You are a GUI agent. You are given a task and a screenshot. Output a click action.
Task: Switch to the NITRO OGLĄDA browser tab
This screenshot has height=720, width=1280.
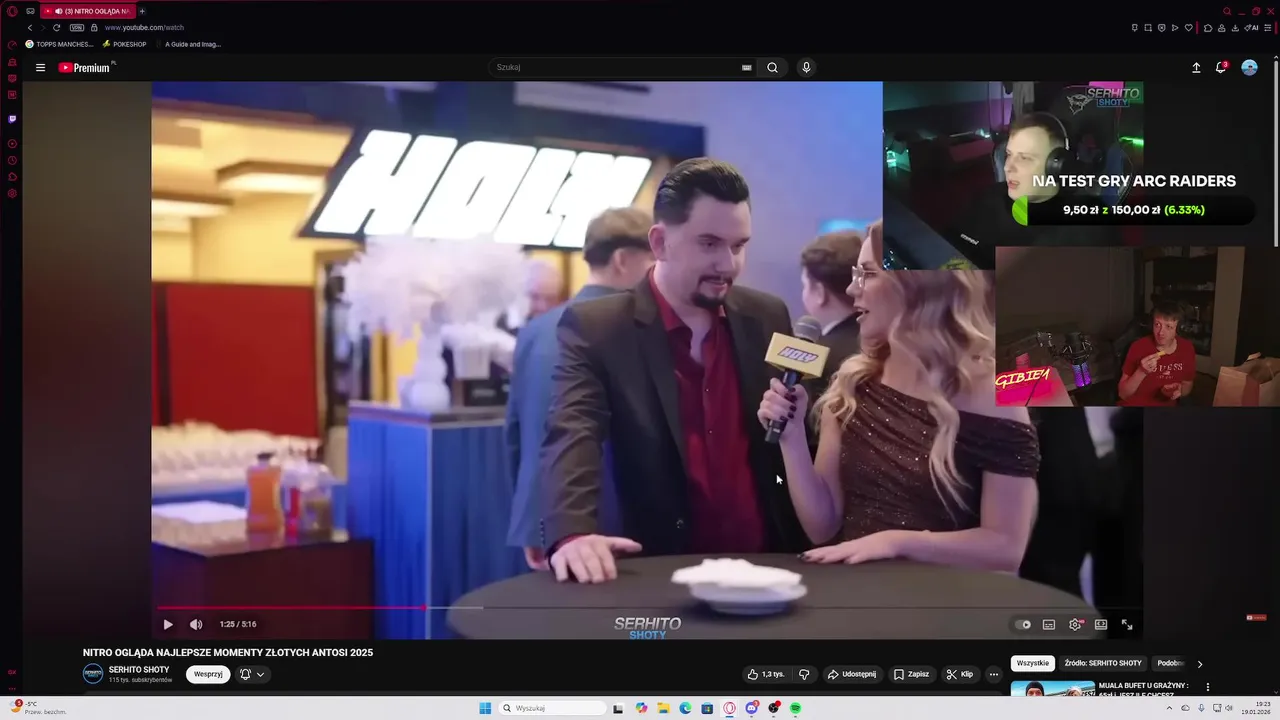(x=88, y=11)
